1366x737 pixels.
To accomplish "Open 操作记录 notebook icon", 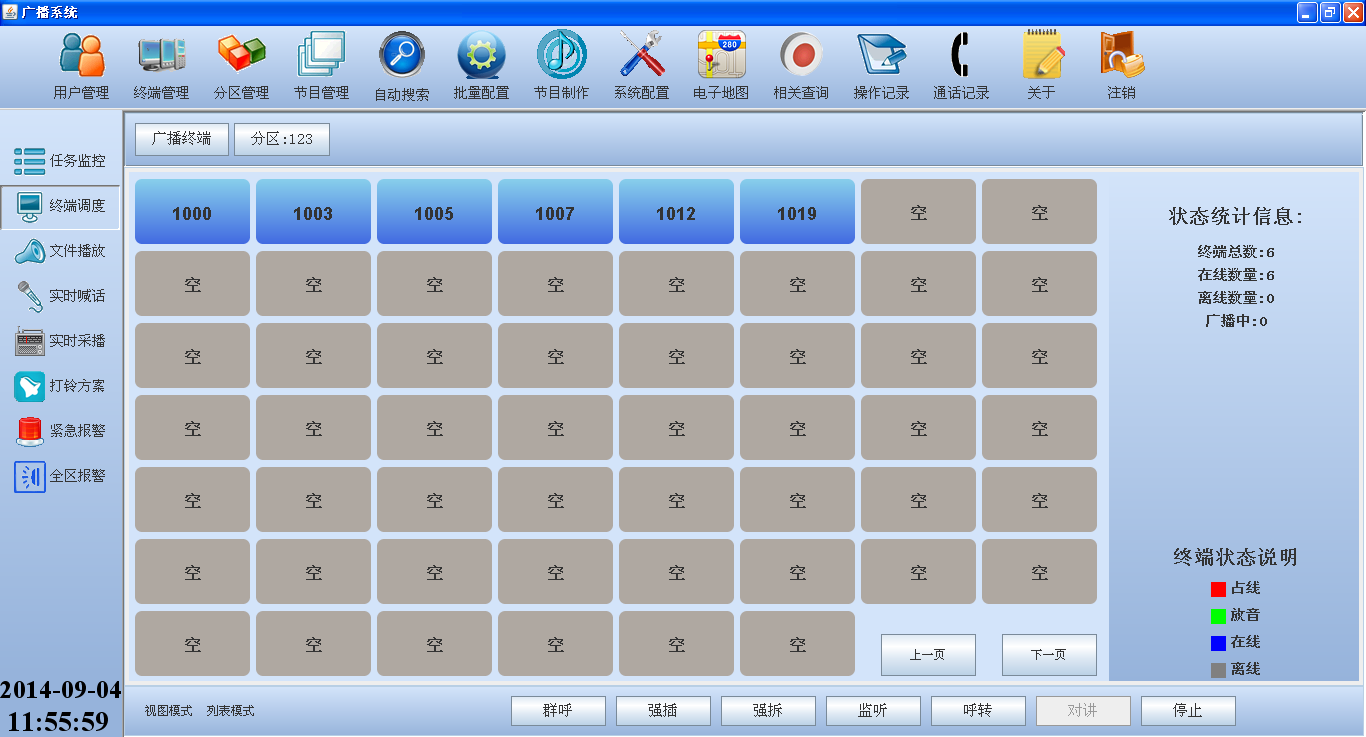I will [x=881, y=56].
